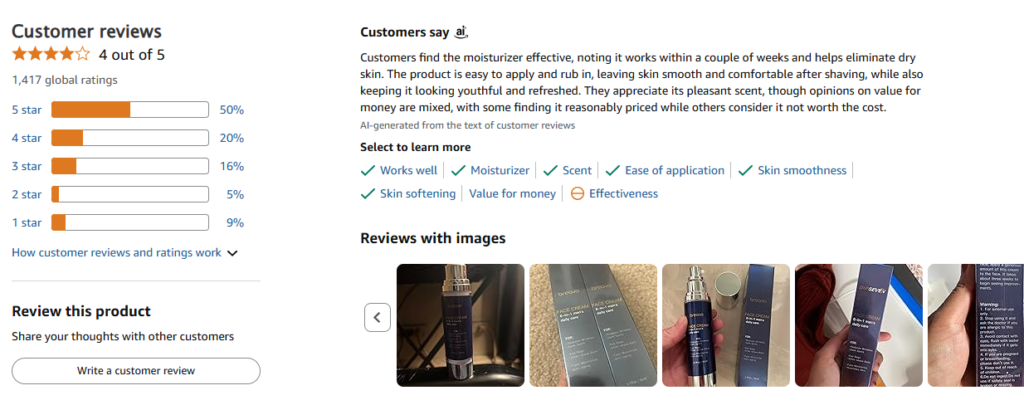The height and width of the screenshot is (405, 1024).
Task: Filter reviews by 5 star
Action: 128,110
